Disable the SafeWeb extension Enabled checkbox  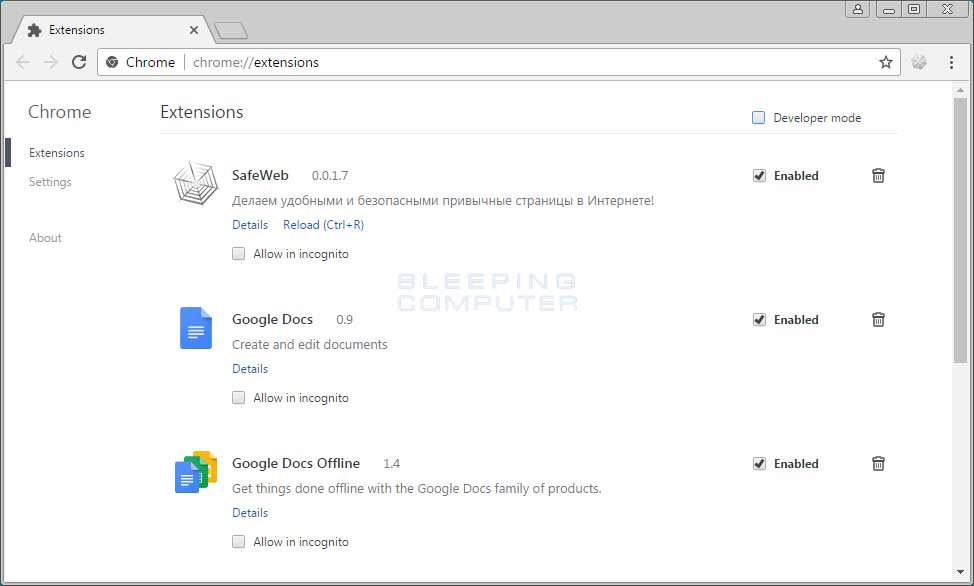click(x=759, y=176)
